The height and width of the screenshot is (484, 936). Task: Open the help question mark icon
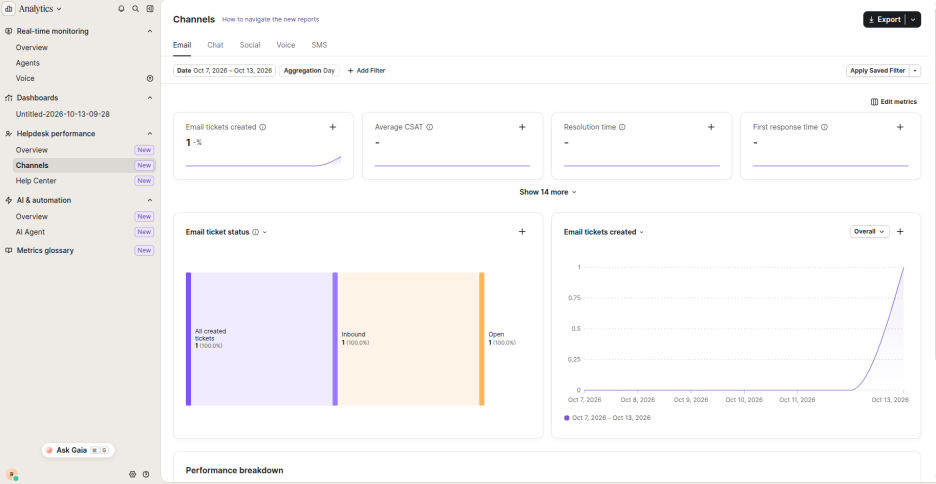146,474
